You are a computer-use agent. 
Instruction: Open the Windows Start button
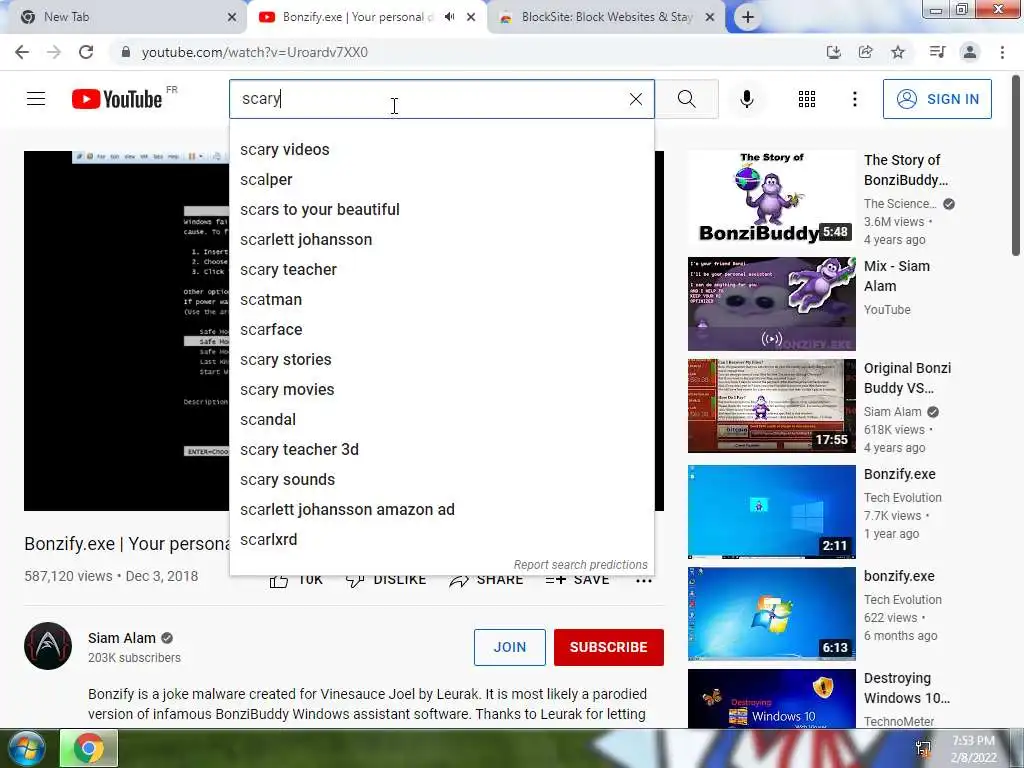(x=26, y=748)
